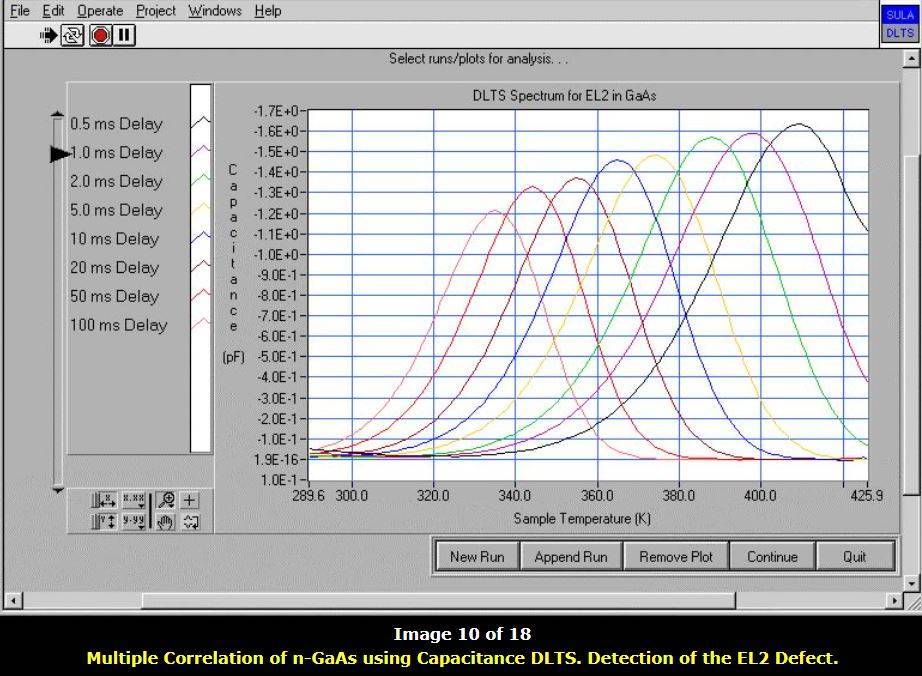
Task: Open the Y-axis format y.yy dropdown
Action: 133,521
